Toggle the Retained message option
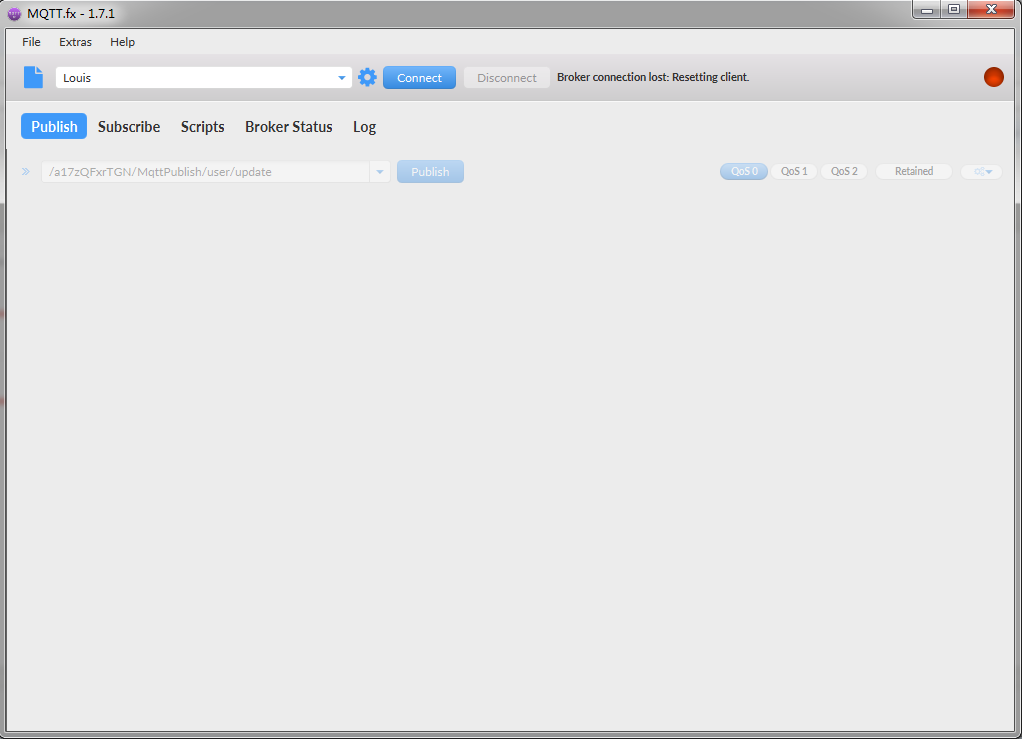 pyautogui.click(x=914, y=171)
